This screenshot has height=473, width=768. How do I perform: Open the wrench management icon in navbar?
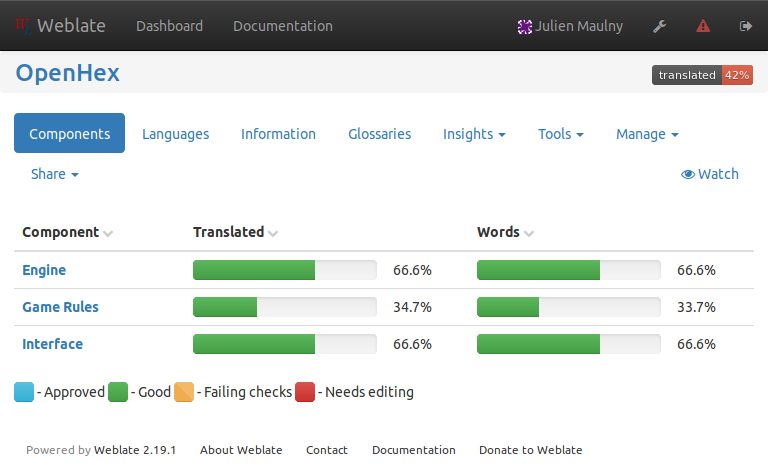[659, 26]
